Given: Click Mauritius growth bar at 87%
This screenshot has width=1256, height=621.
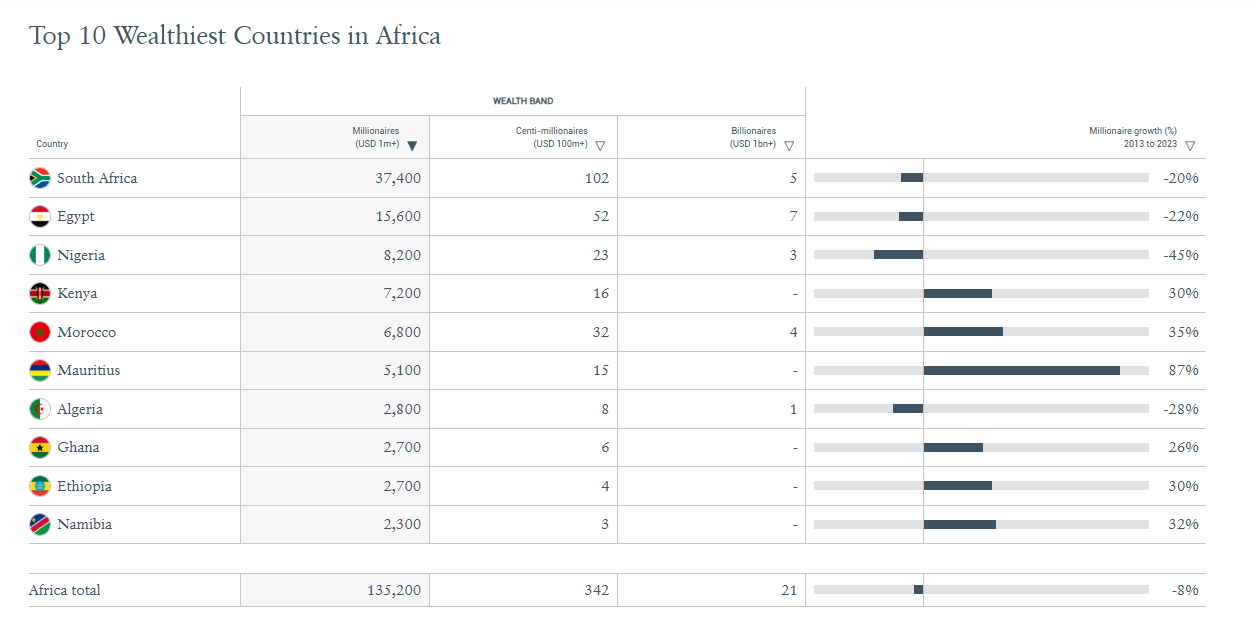Looking at the screenshot, I should (x=1021, y=370).
